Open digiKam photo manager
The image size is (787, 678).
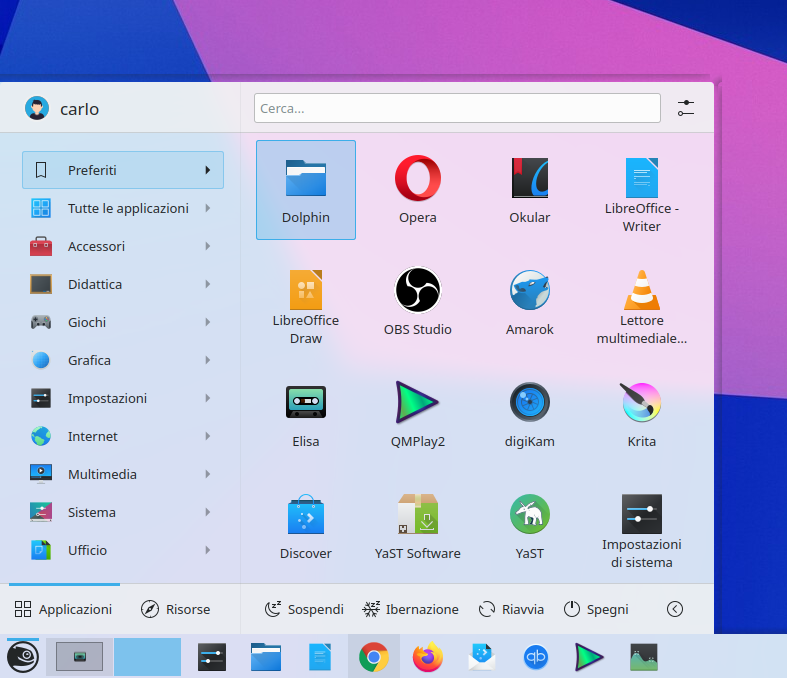pyautogui.click(x=530, y=415)
